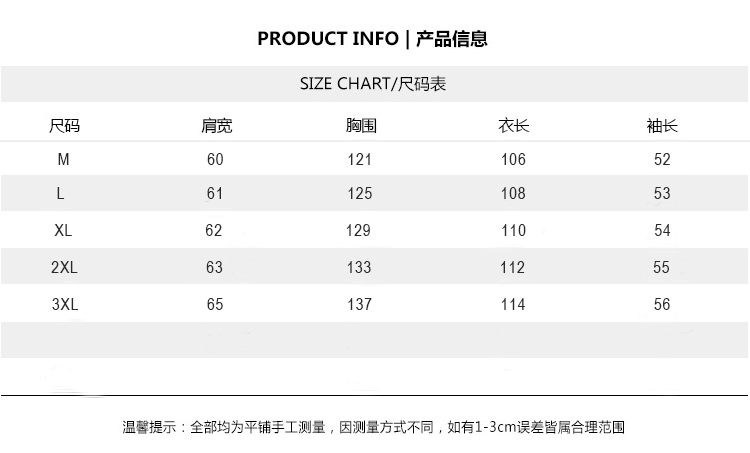Click garment length value 106

513,160
